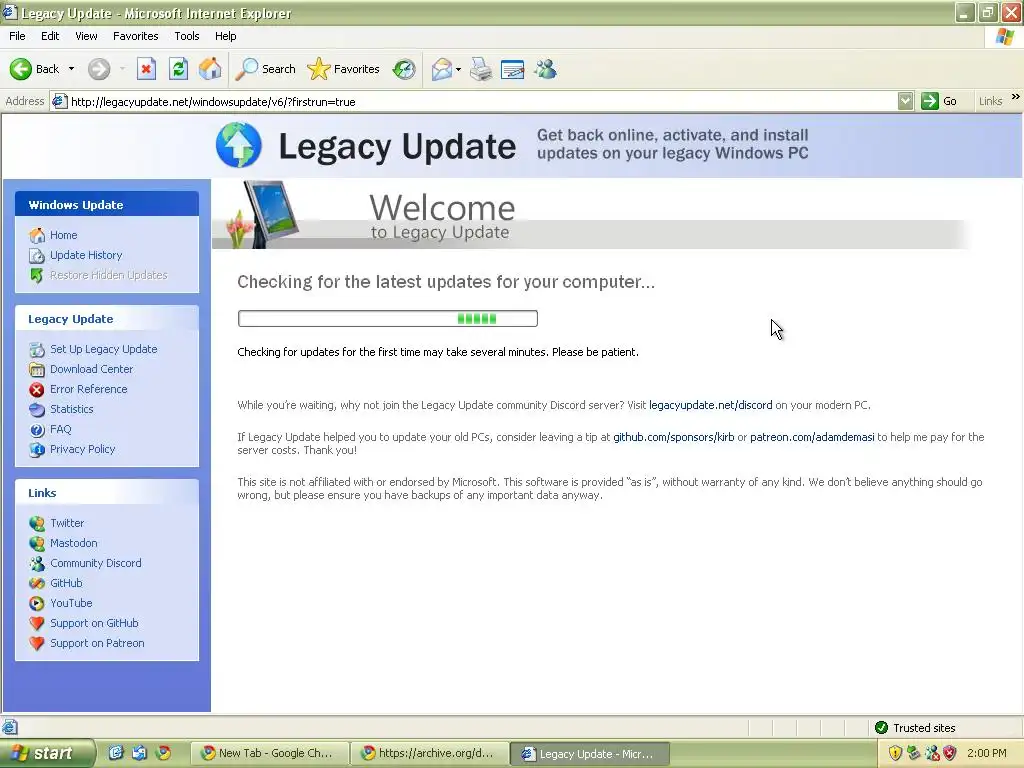Click Support on GitHub link

tap(94, 623)
